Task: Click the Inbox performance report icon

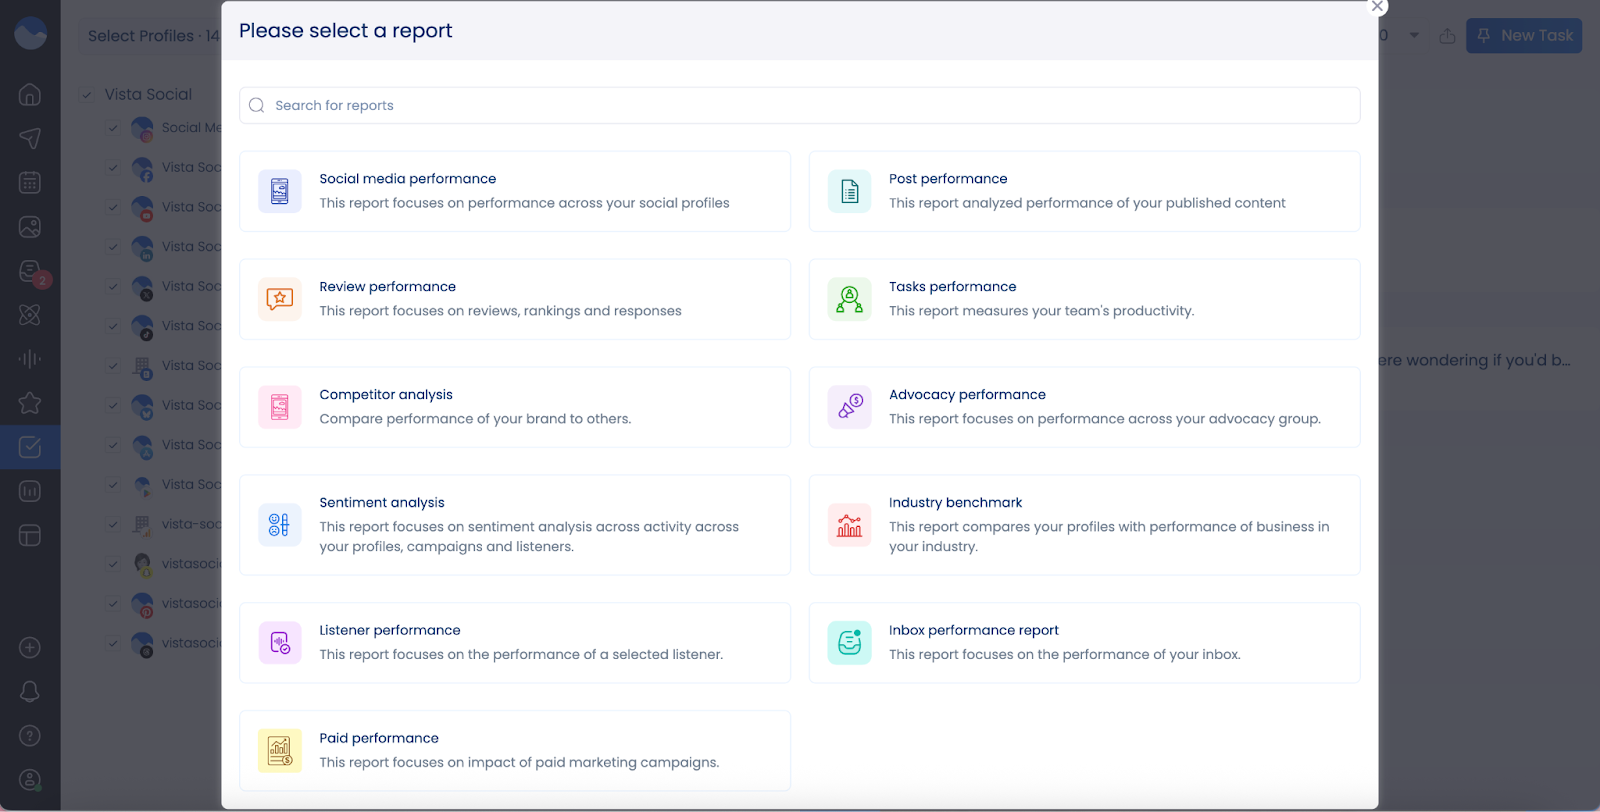Action: pyautogui.click(x=849, y=643)
